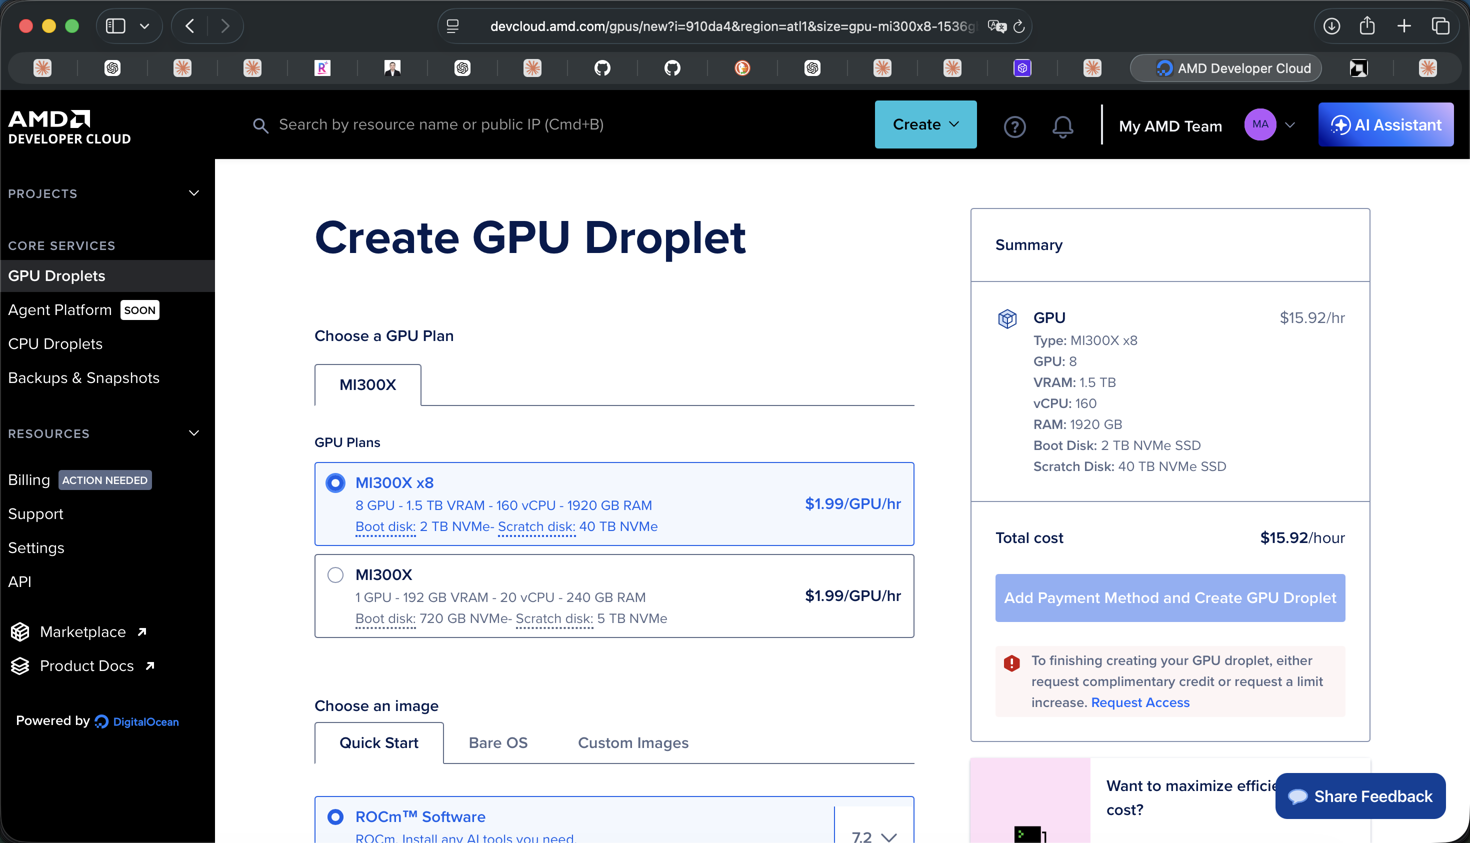Follow the Request Access link
This screenshot has width=1470, height=843.
click(1140, 703)
